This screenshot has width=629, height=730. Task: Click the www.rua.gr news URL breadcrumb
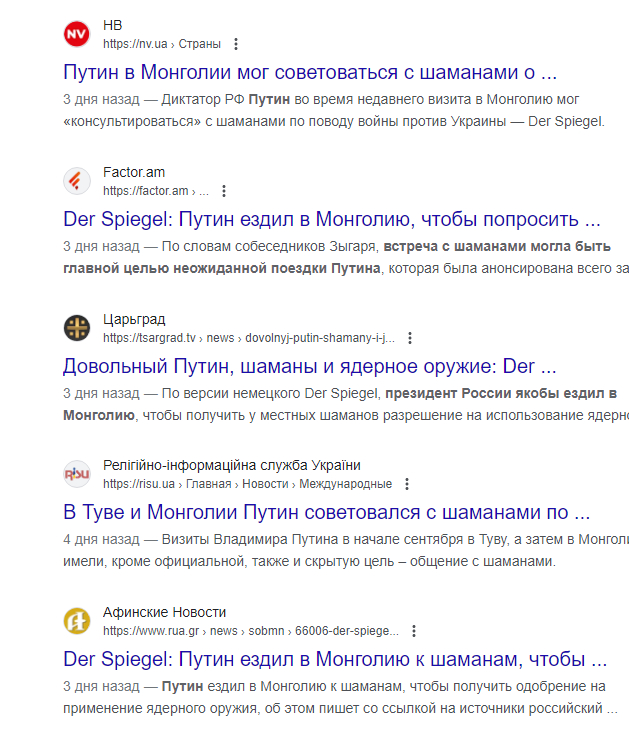tap(251, 631)
